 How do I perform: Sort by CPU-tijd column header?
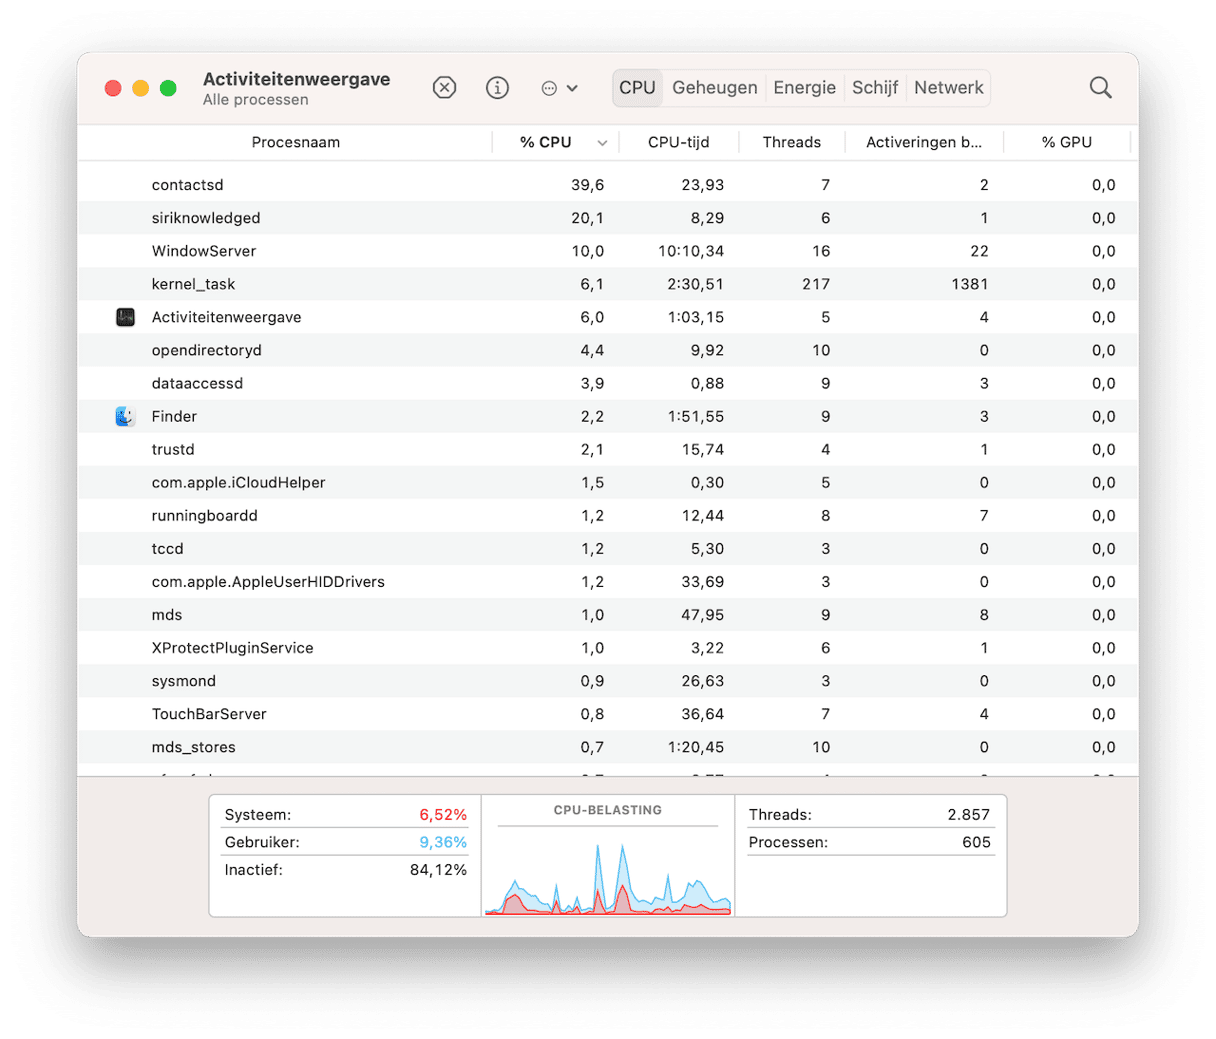[678, 142]
